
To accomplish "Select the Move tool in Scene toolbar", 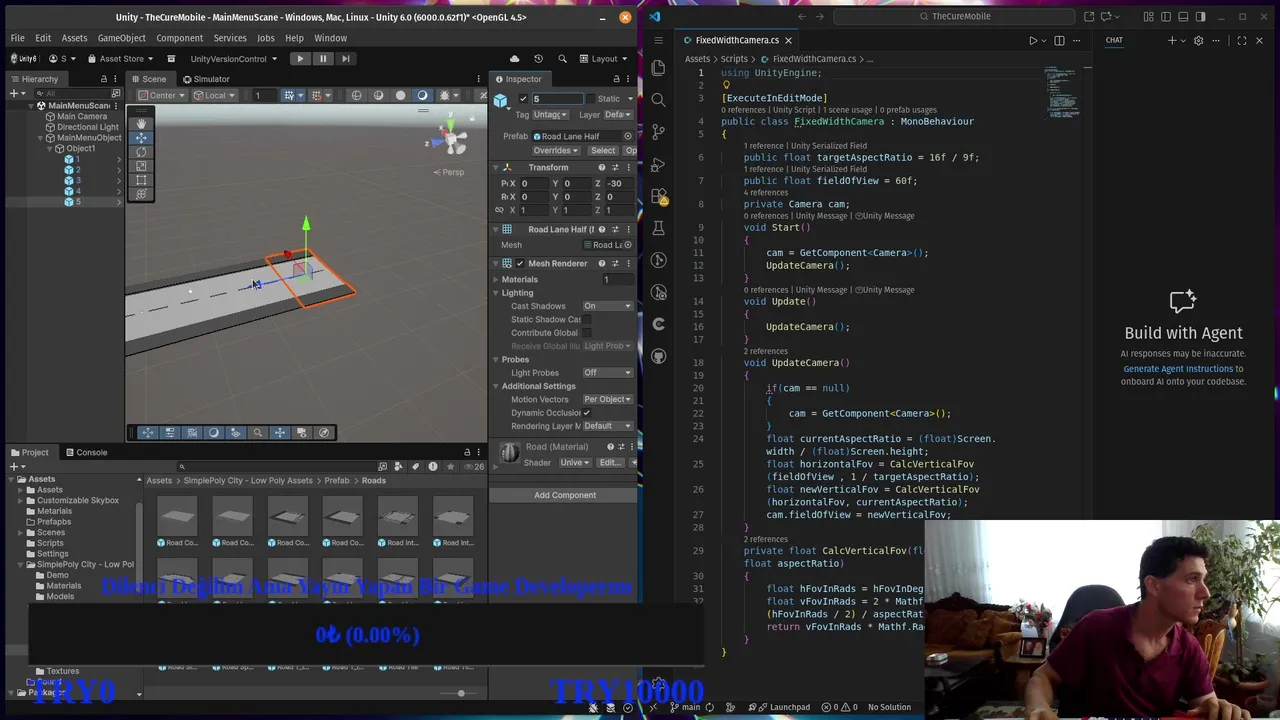I will (141, 137).
